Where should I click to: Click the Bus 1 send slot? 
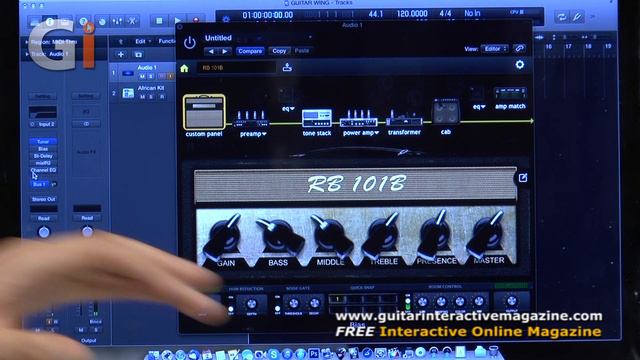(39, 184)
